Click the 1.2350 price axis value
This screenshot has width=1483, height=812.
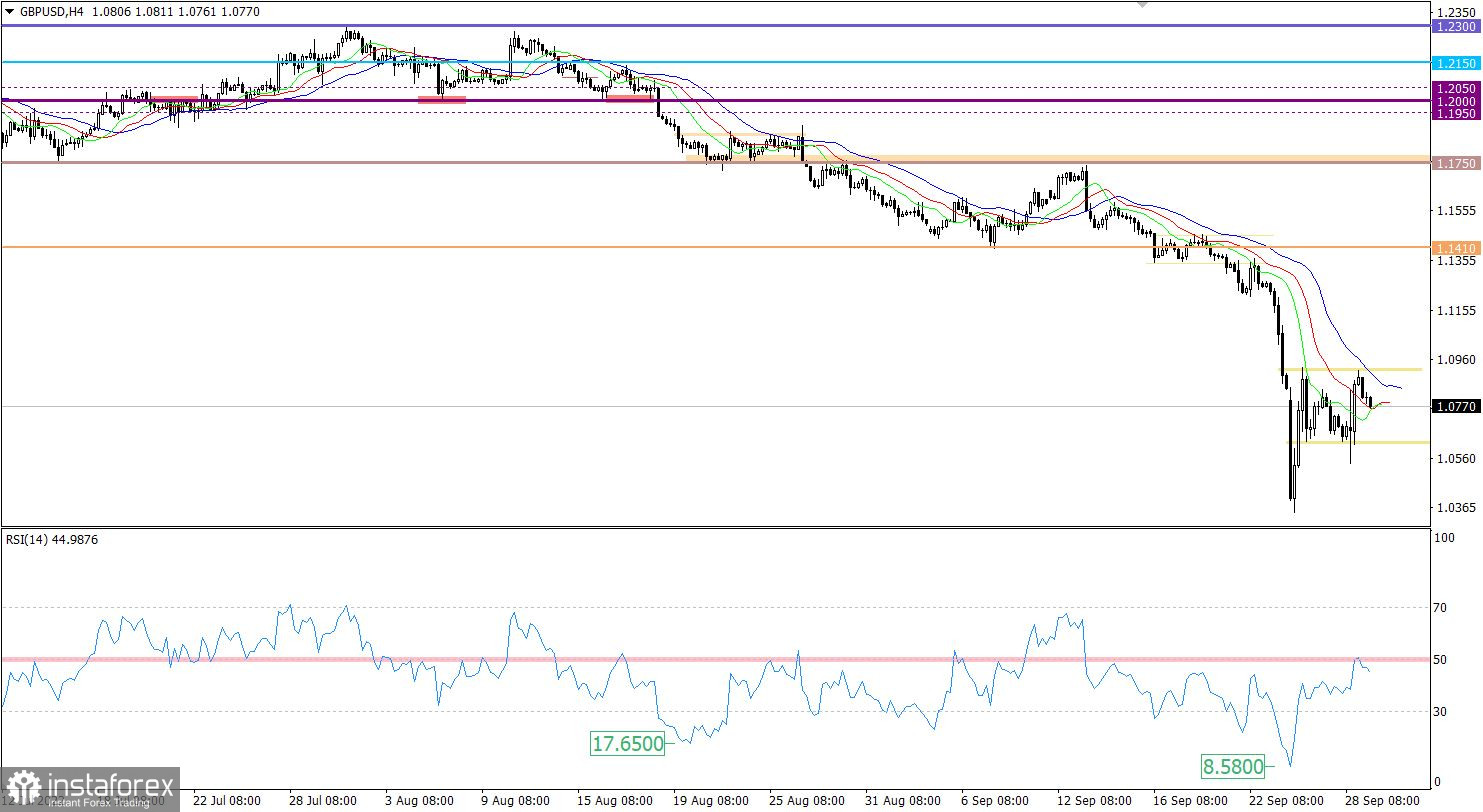tap(1456, 13)
